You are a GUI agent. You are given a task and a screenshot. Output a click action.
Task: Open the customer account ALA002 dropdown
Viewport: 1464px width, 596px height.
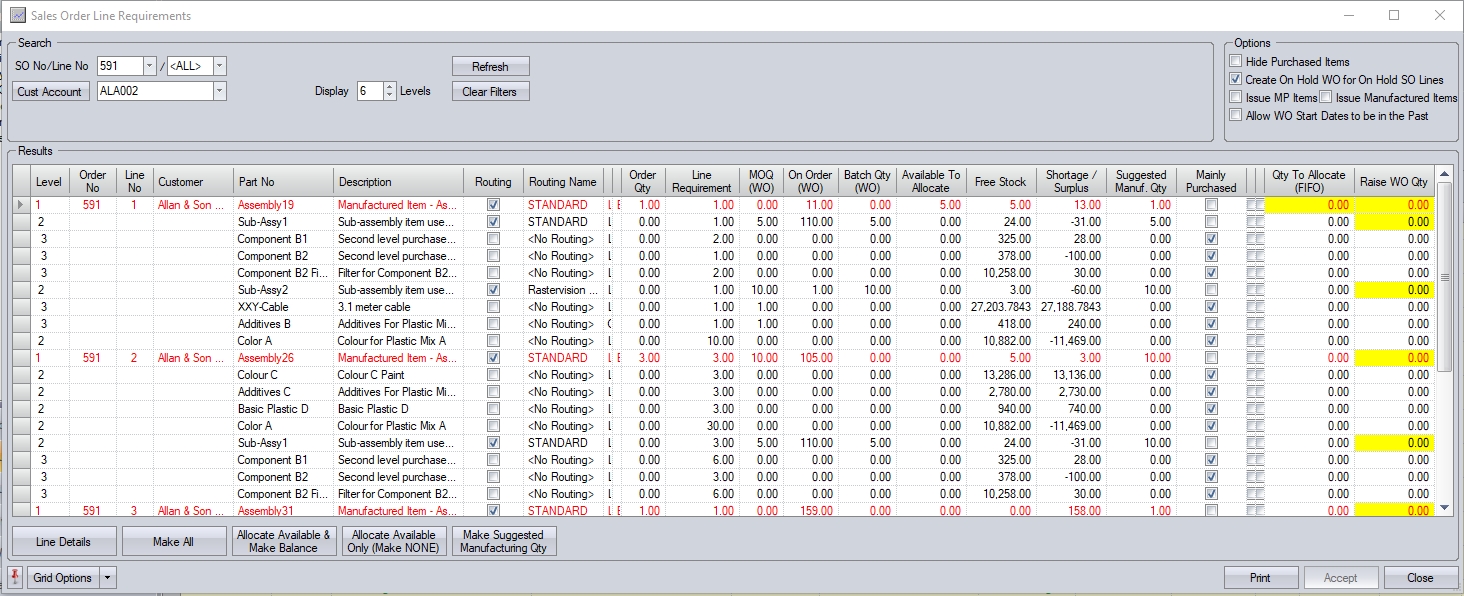220,92
